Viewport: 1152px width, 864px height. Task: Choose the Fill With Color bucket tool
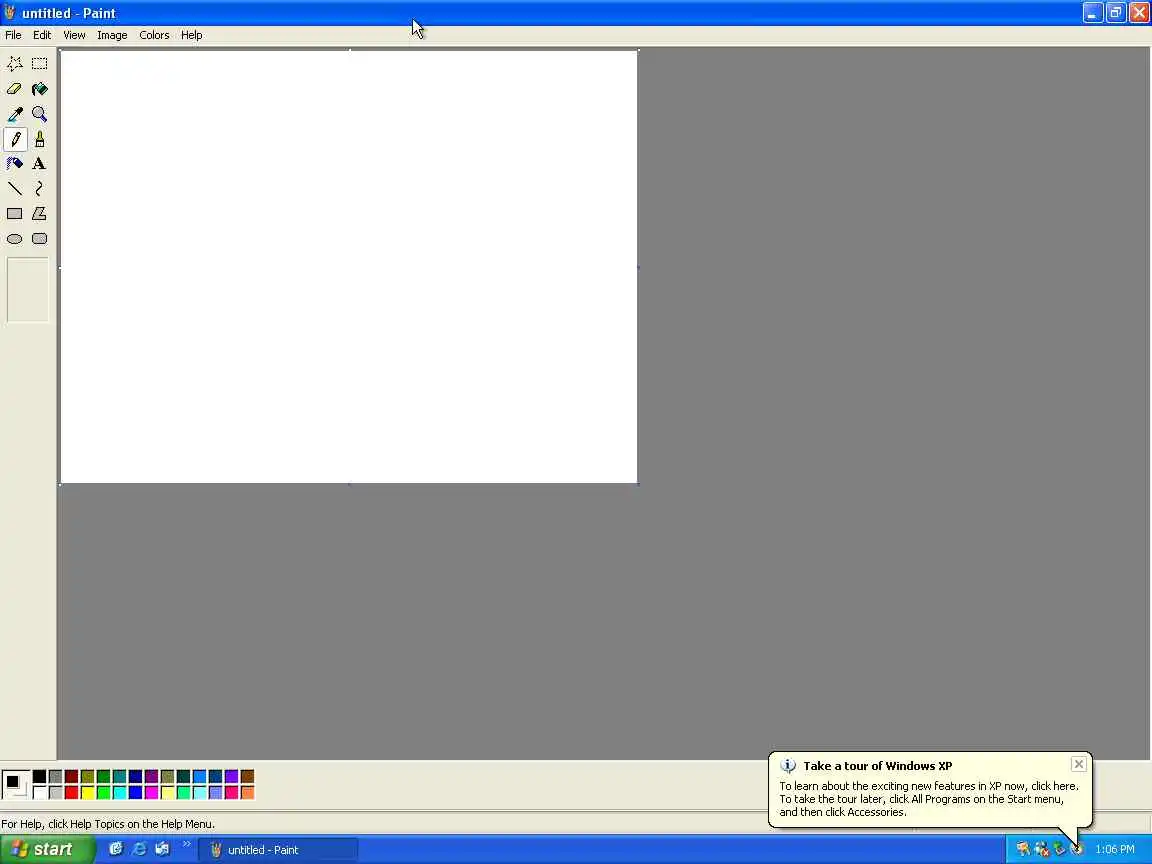click(x=40, y=89)
